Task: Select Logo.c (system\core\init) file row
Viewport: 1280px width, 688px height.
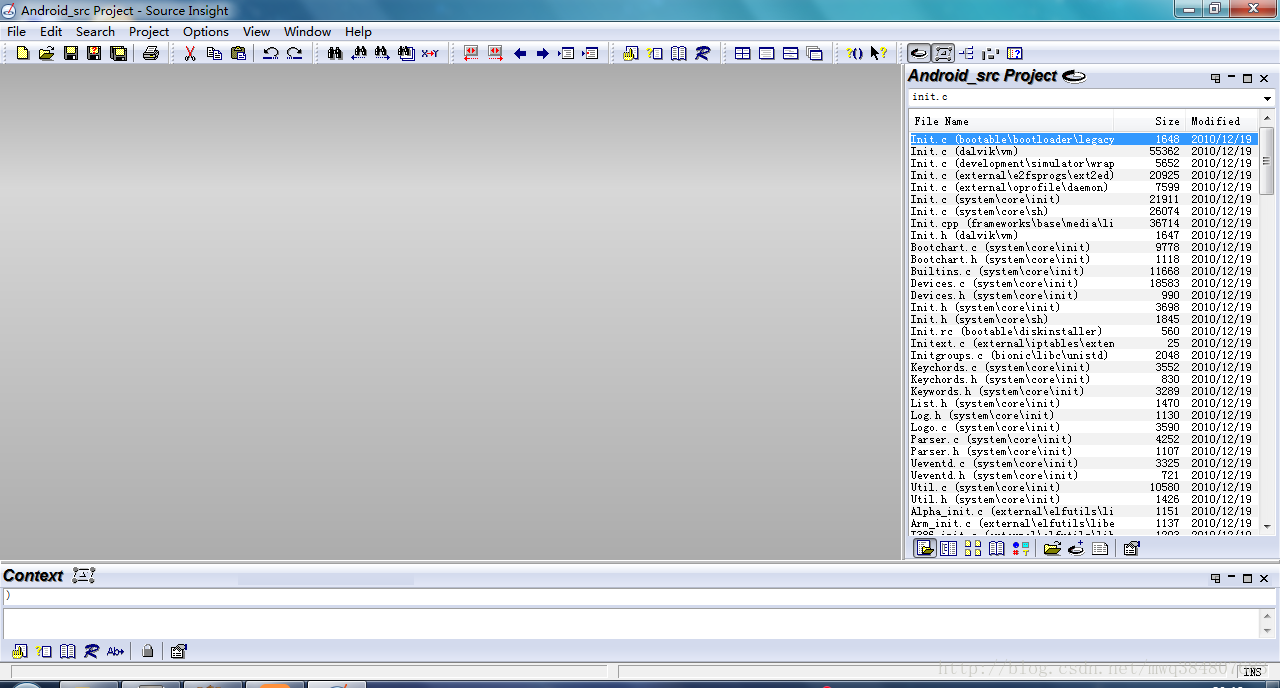Action: tap(1082, 427)
